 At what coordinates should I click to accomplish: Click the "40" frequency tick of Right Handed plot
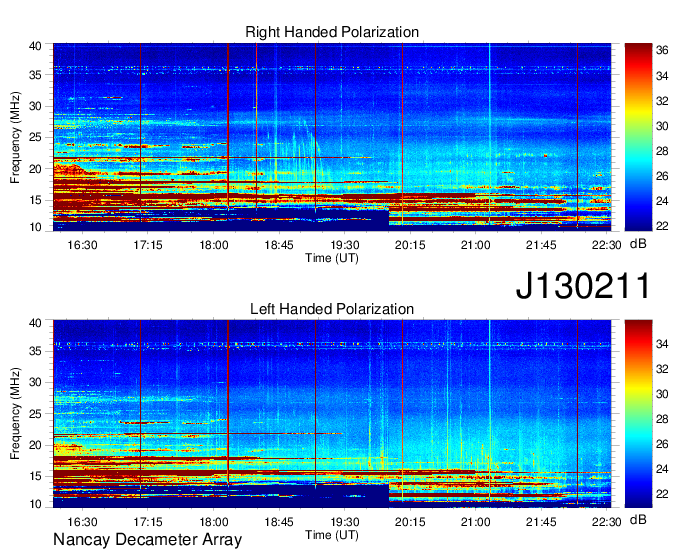[x=35, y=46]
